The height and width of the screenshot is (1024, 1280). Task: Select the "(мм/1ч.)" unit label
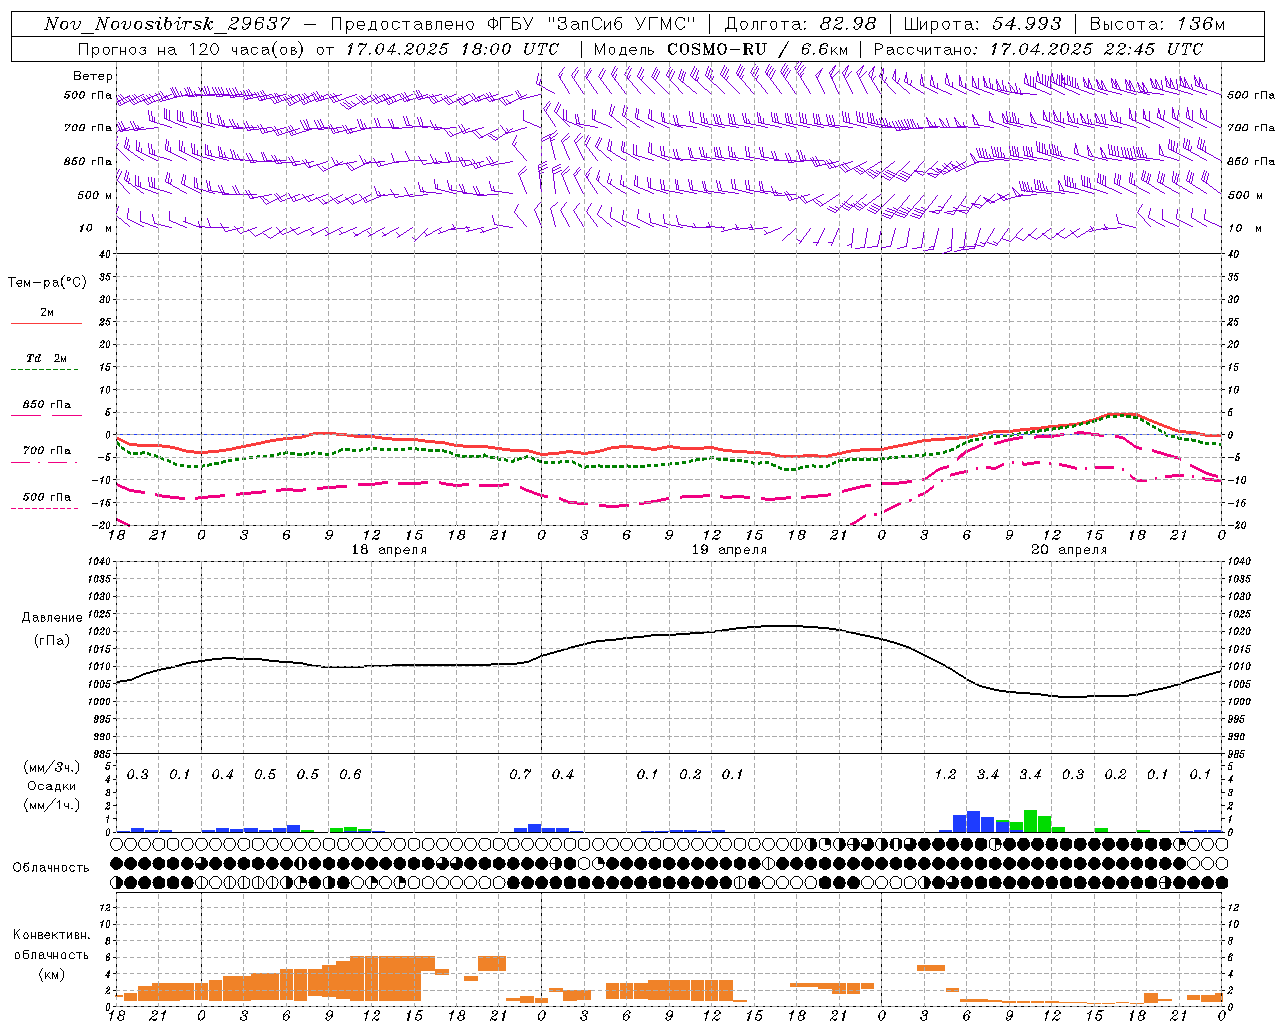point(51,805)
